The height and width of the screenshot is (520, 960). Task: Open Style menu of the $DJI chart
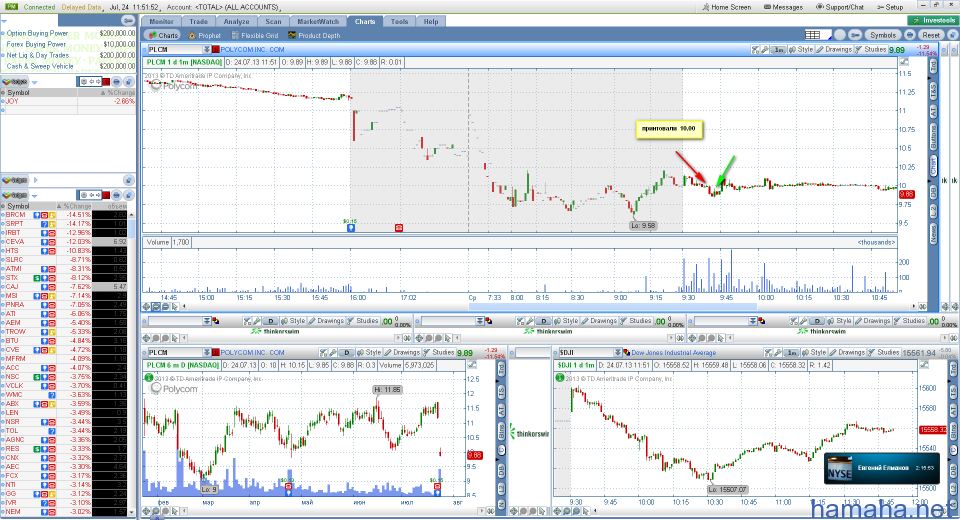click(814, 353)
